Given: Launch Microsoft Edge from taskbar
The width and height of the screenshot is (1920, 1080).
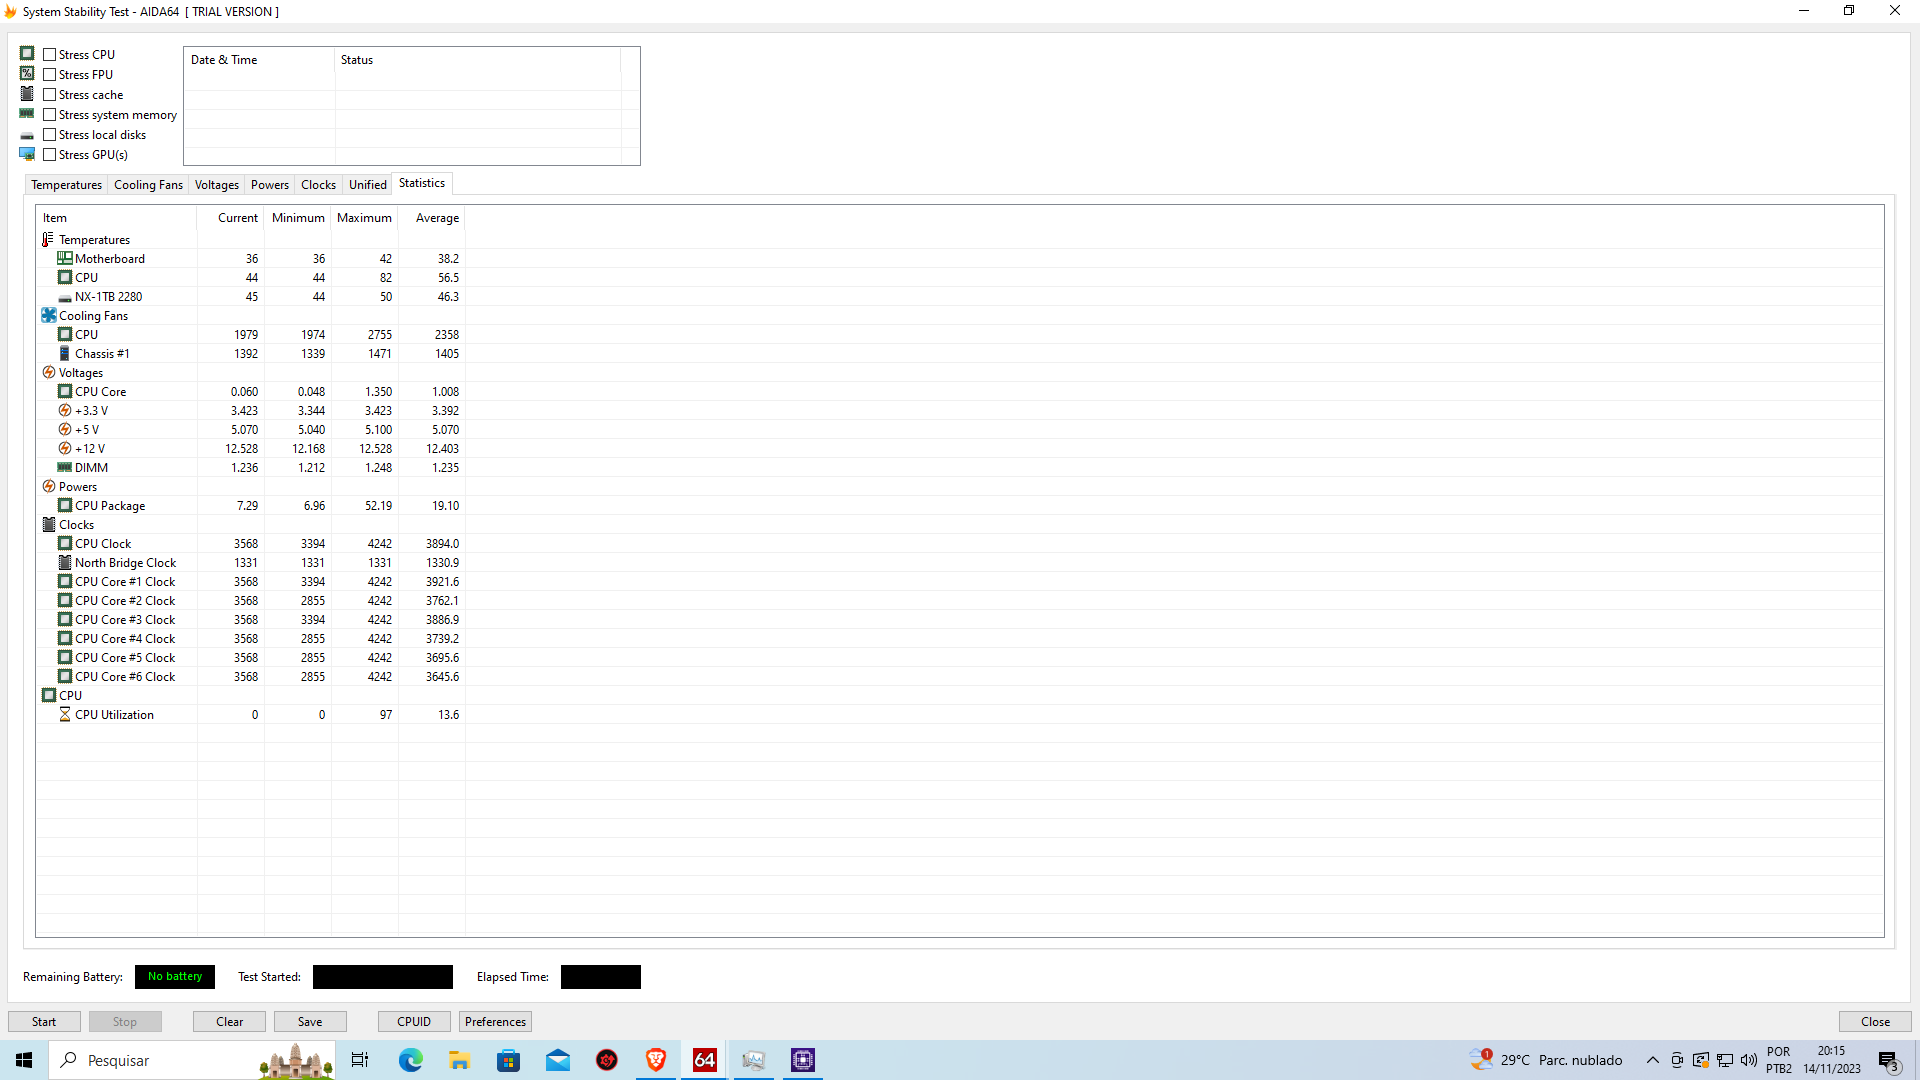Looking at the screenshot, I should pyautogui.click(x=411, y=1060).
